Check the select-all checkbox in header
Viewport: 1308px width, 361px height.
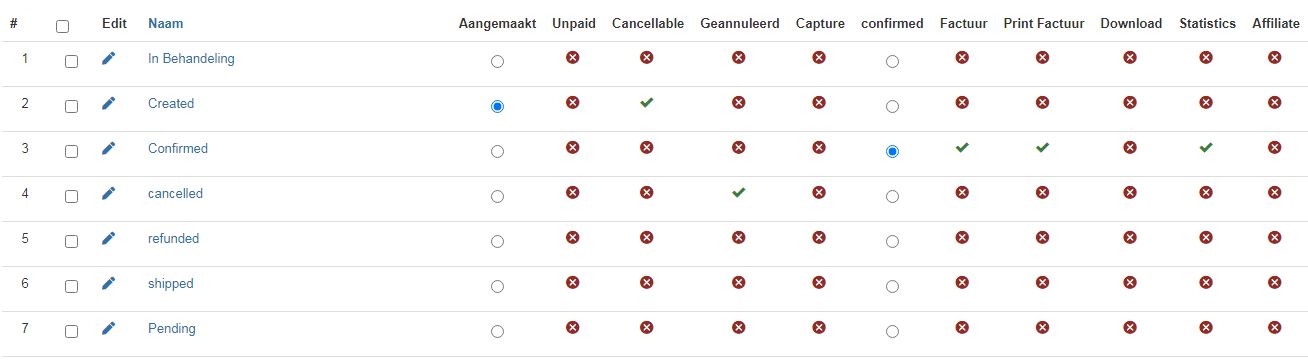click(x=63, y=26)
